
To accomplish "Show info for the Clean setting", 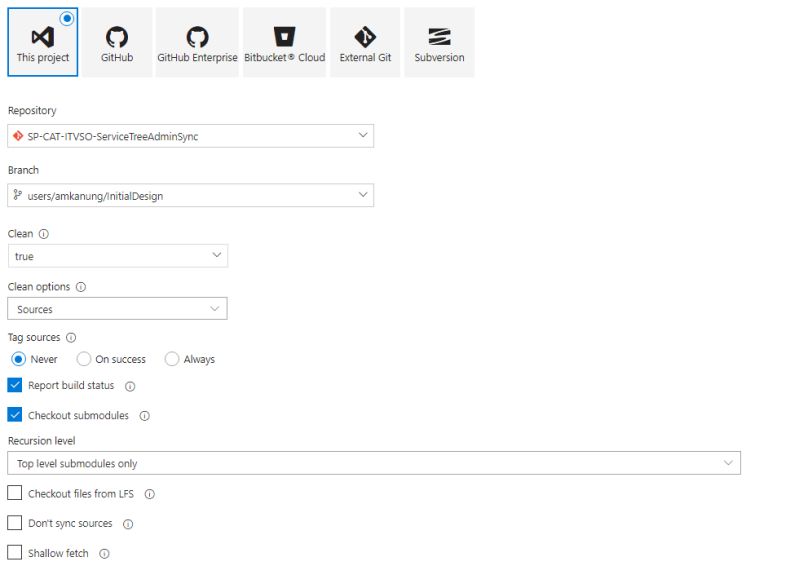I will click(x=44, y=234).
